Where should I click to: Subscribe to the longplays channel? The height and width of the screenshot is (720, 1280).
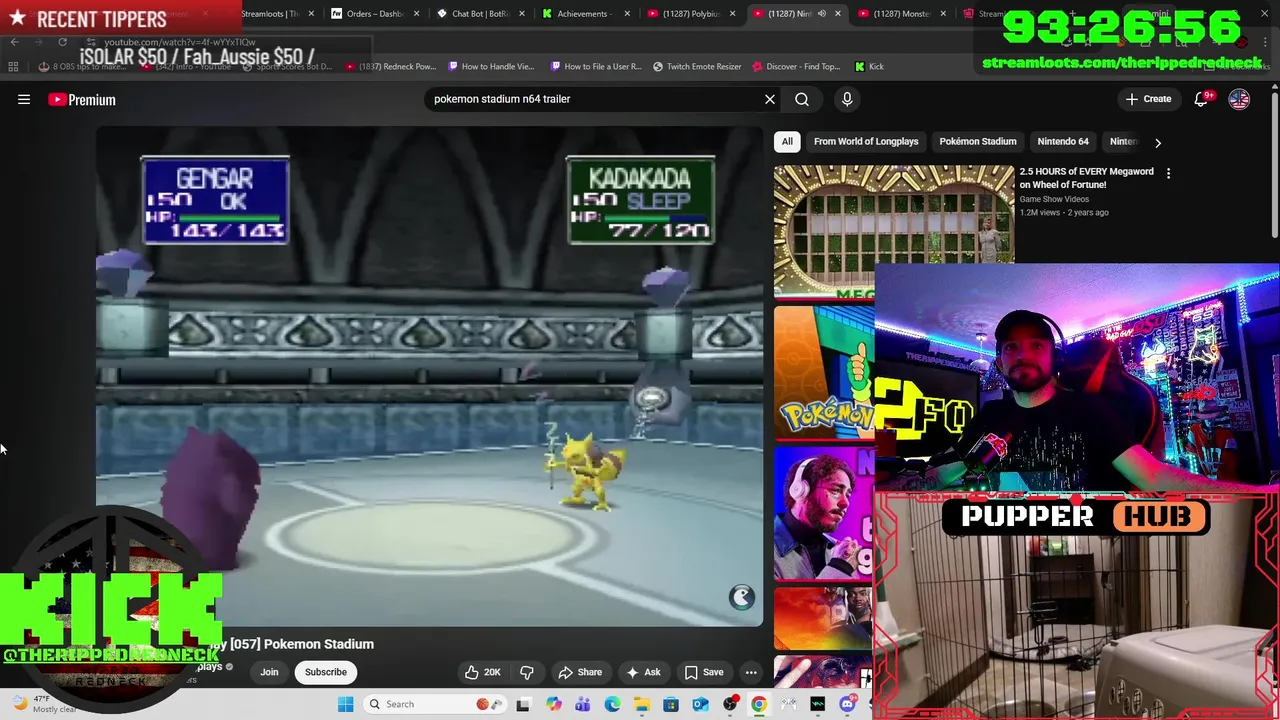coord(326,672)
